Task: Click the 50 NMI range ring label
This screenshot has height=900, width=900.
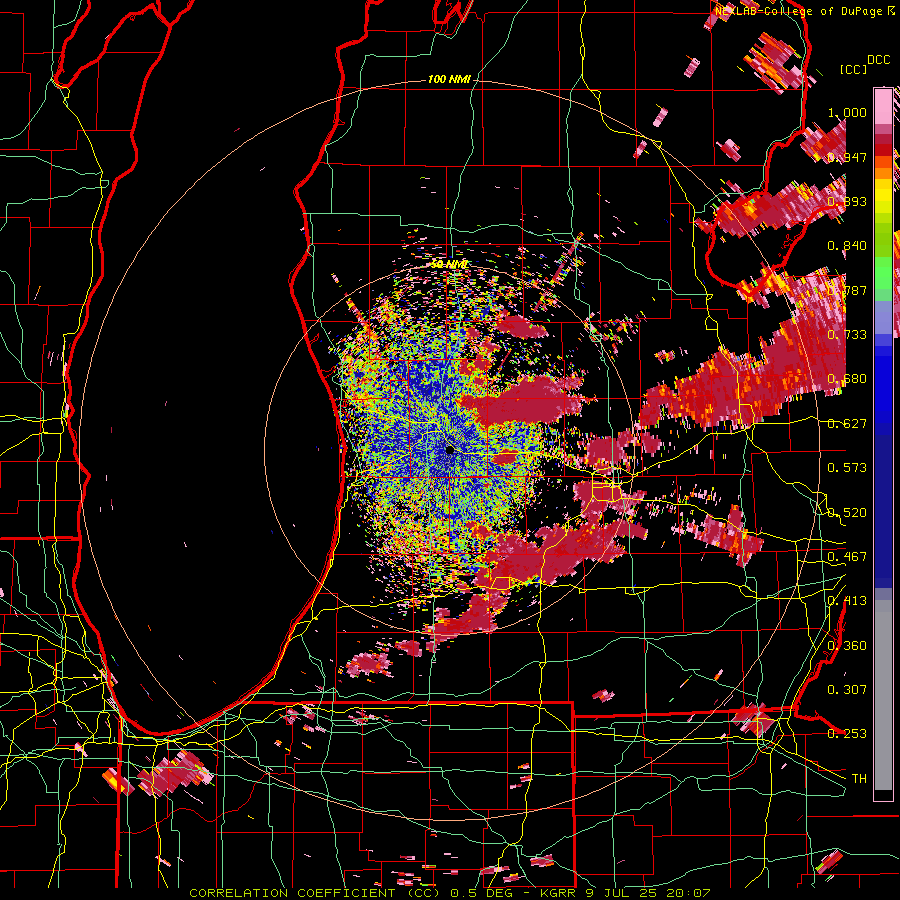Action: (449, 264)
